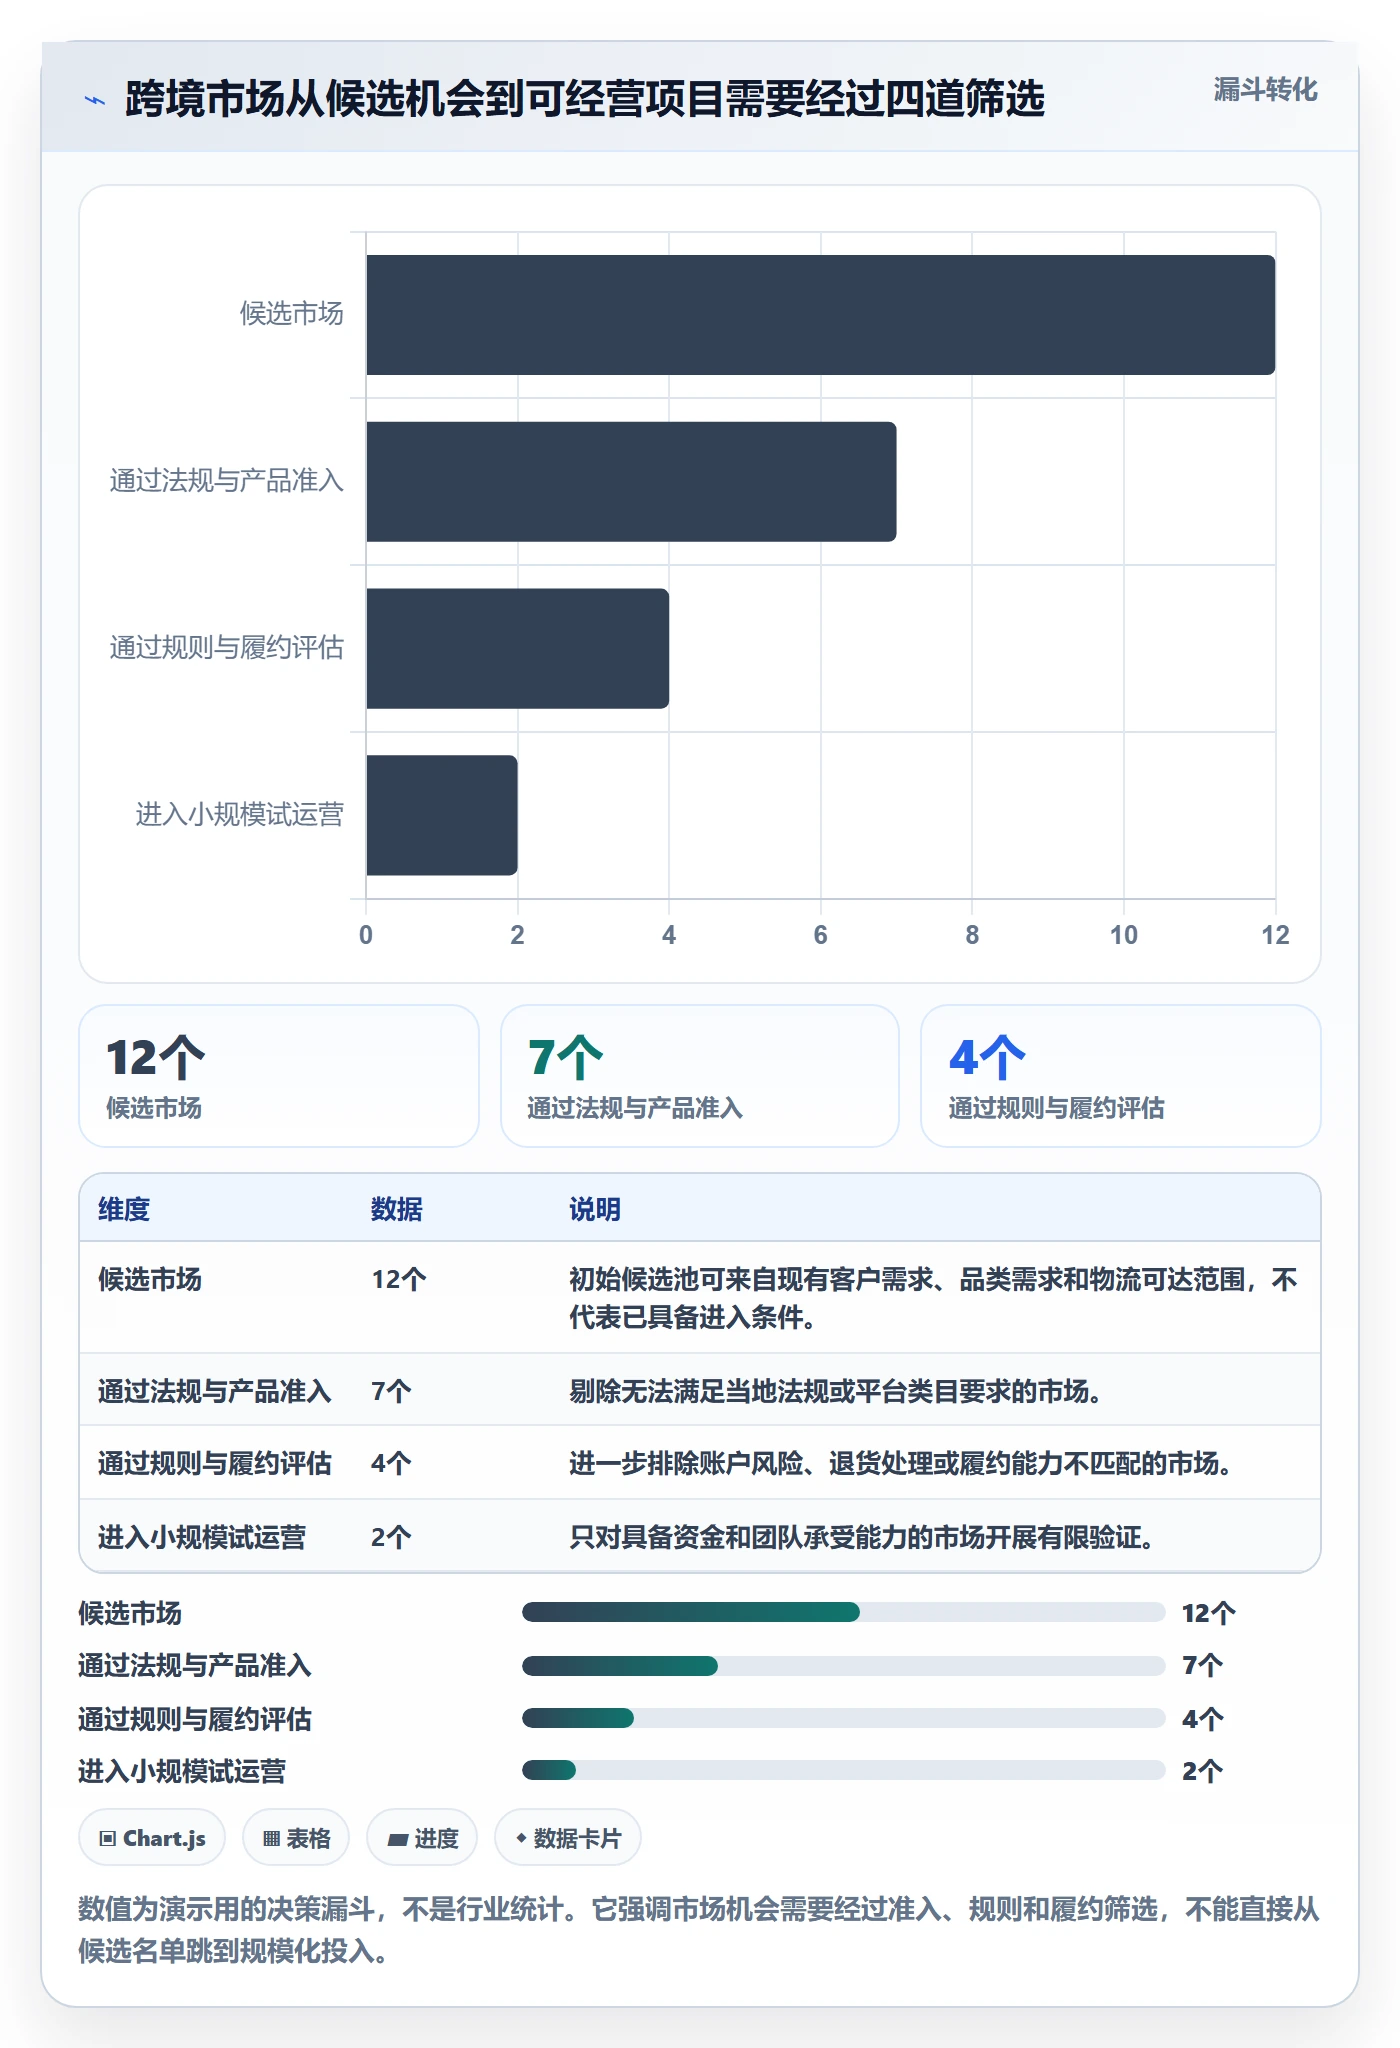The width and height of the screenshot is (1400, 2048).
Task: Click the y-axis label 进入小规模试运营
Action: (239, 815)
